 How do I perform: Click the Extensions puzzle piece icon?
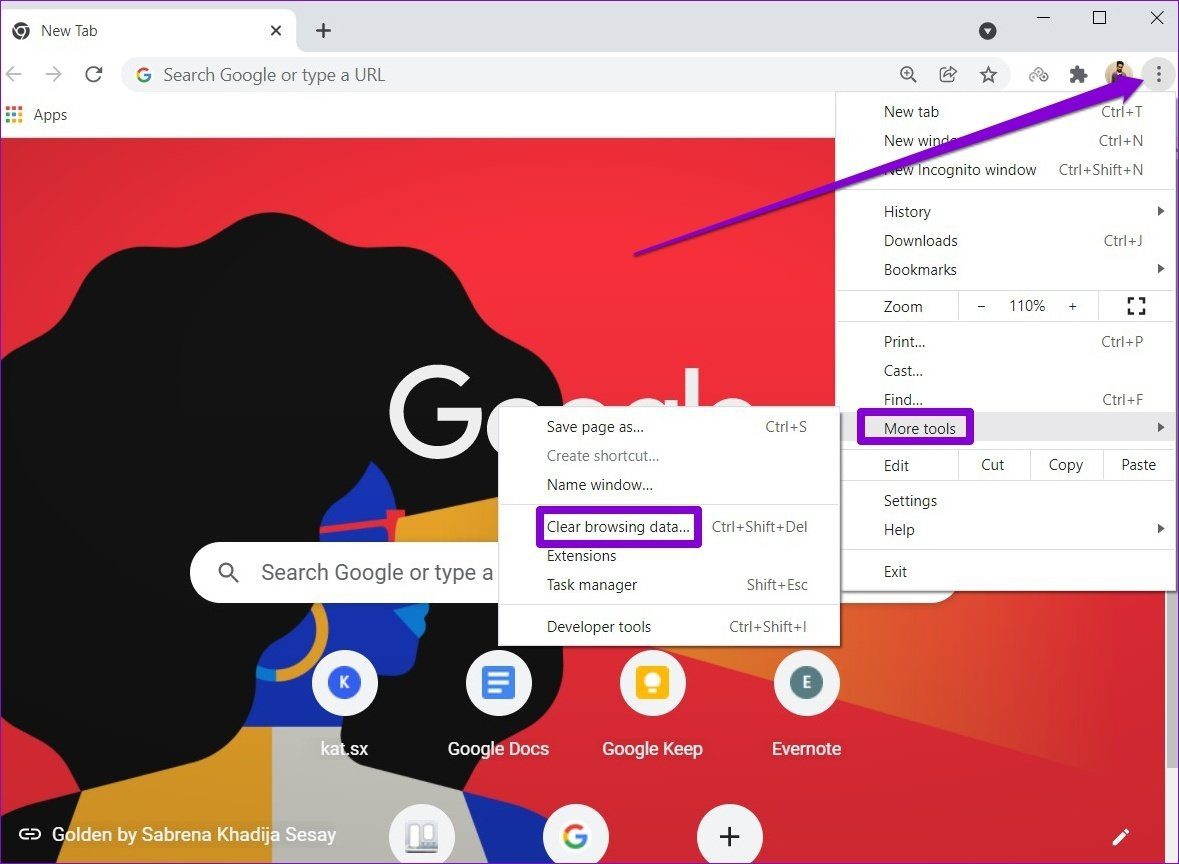(x=1078, y=74)
